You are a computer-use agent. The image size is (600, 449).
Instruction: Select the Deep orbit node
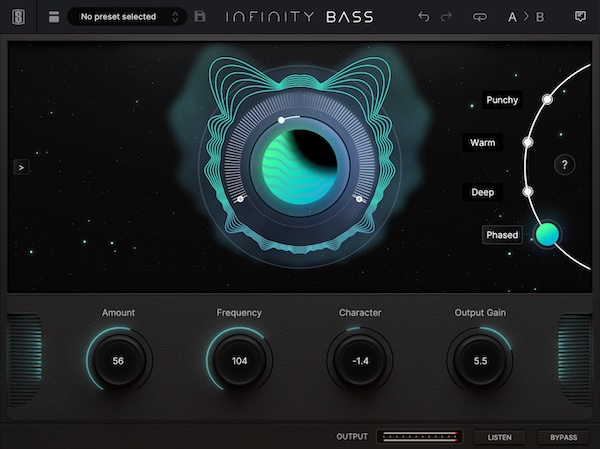528,191
